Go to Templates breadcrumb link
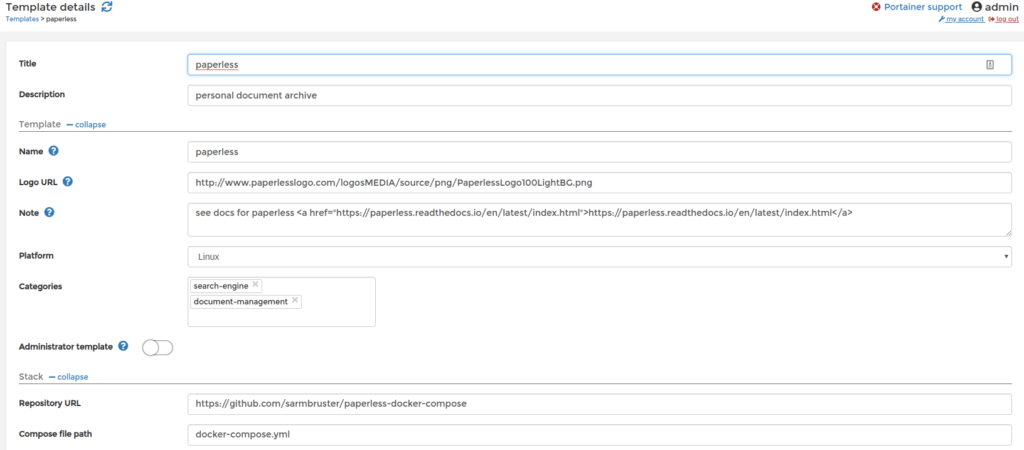This screenshot has width=1024, height=450. 22,19
